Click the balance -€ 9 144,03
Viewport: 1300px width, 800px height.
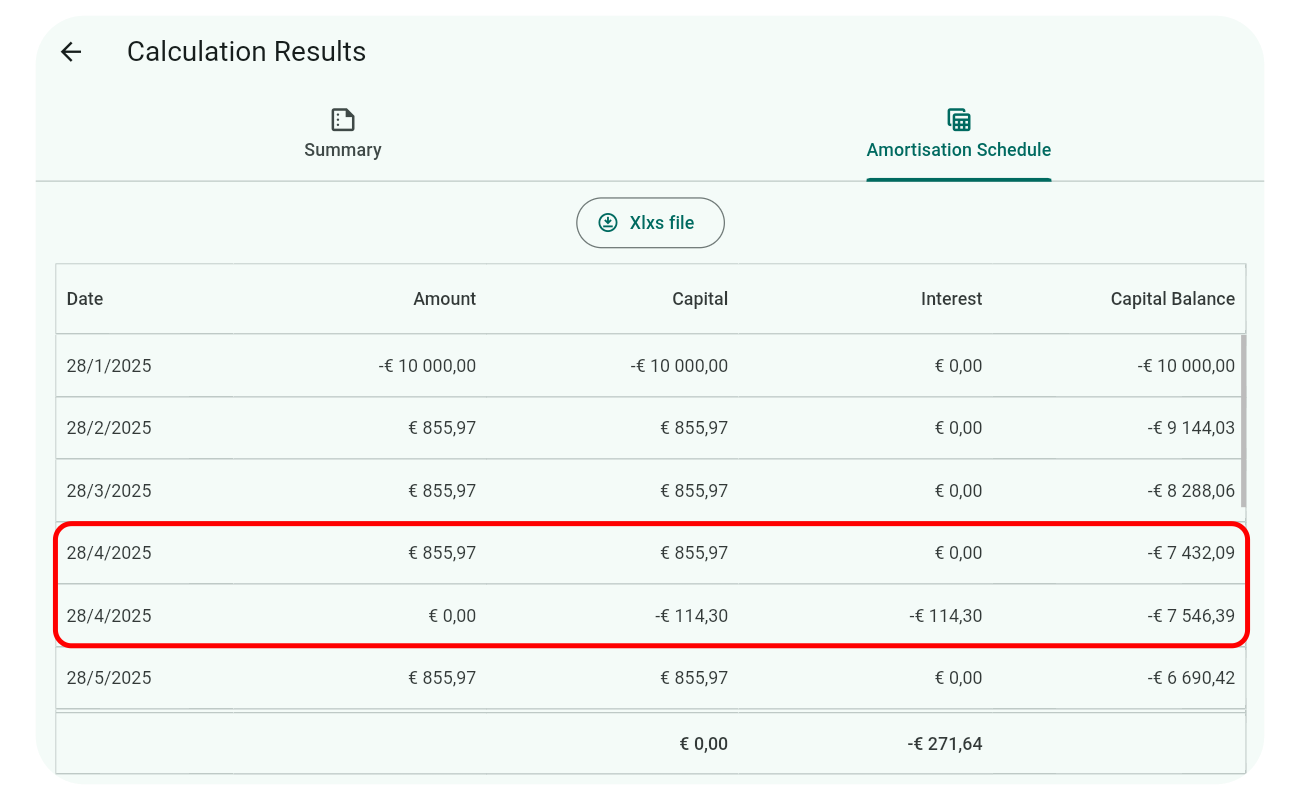click(1191, 428)
